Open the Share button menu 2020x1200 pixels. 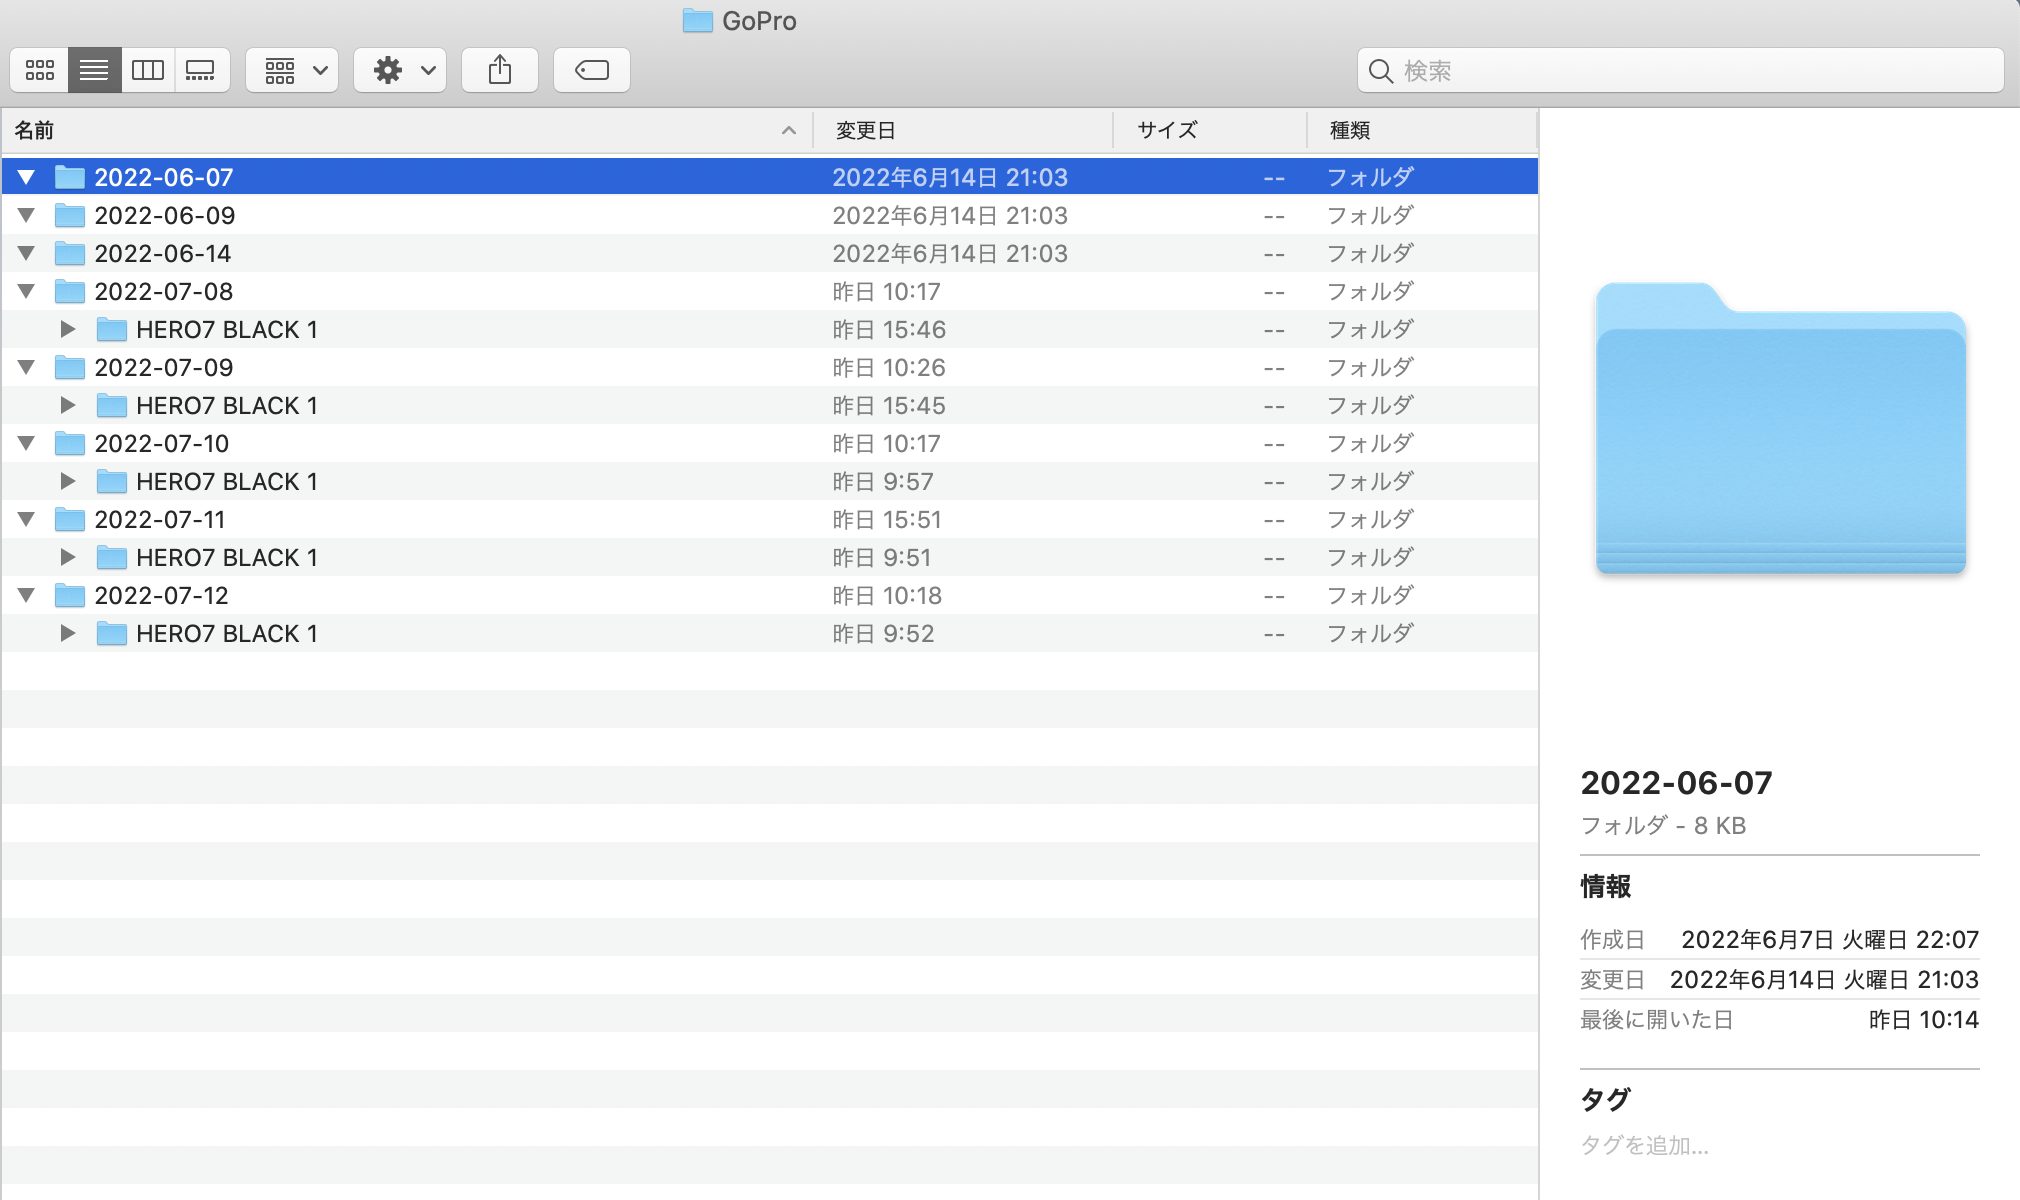500,70
